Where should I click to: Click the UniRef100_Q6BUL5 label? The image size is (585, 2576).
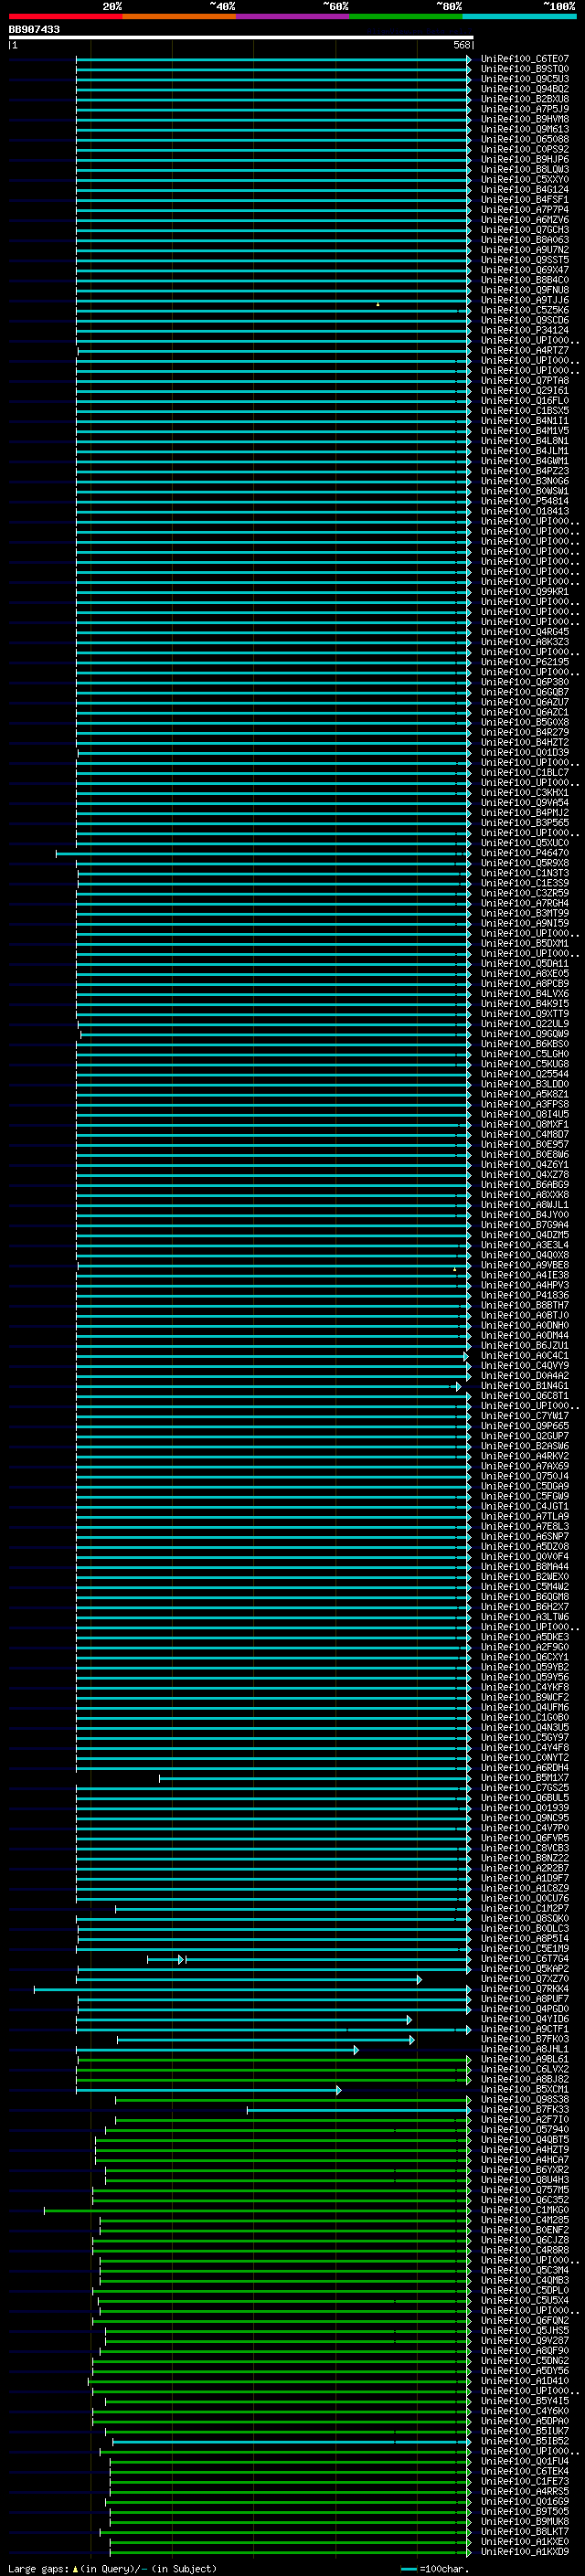(524, 1798)
